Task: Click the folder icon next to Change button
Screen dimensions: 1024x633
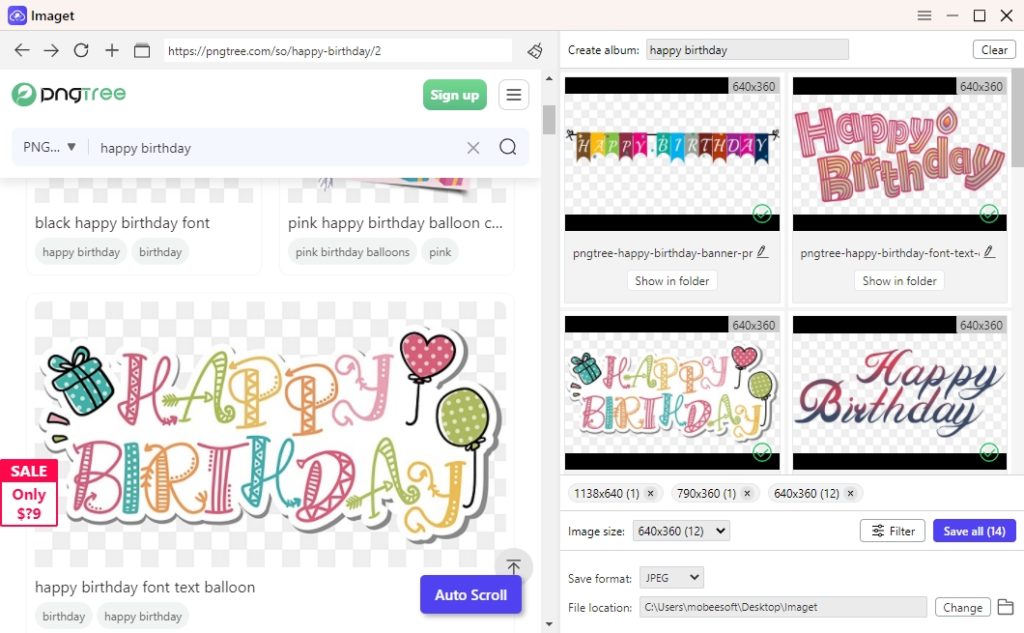Action: [x=1006, y=607]
